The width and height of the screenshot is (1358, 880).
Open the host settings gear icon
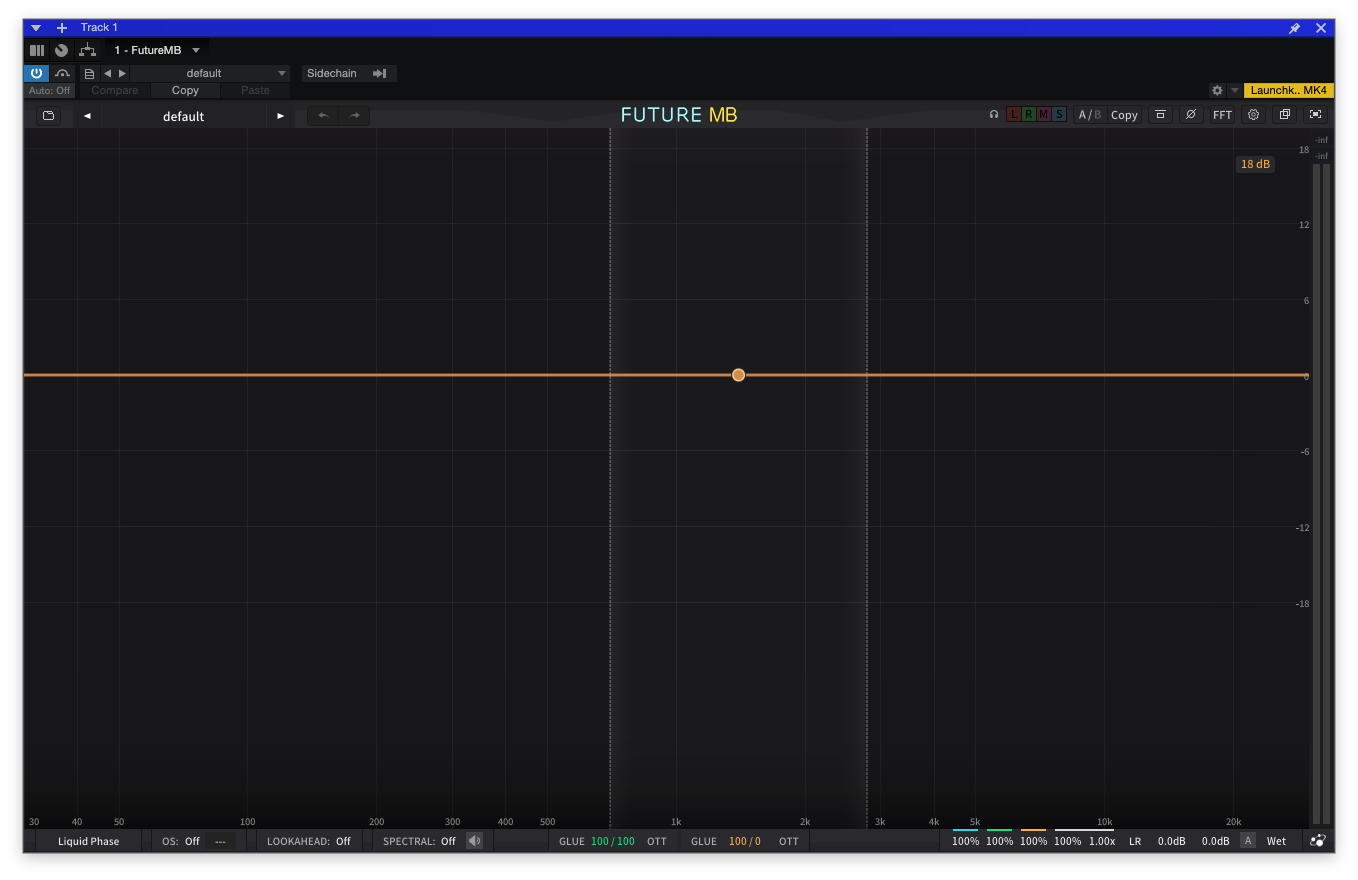pos(1217,90)
